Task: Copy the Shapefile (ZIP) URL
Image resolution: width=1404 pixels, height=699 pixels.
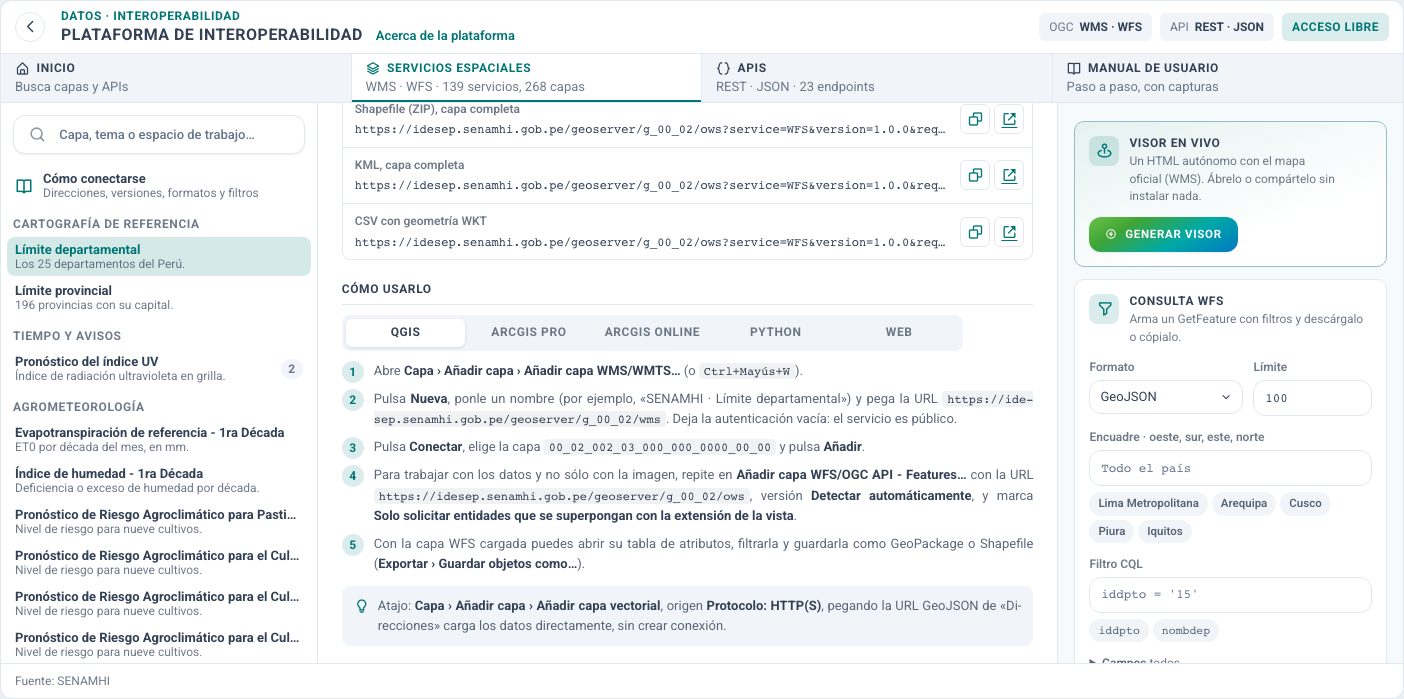Action: (975, 120)
